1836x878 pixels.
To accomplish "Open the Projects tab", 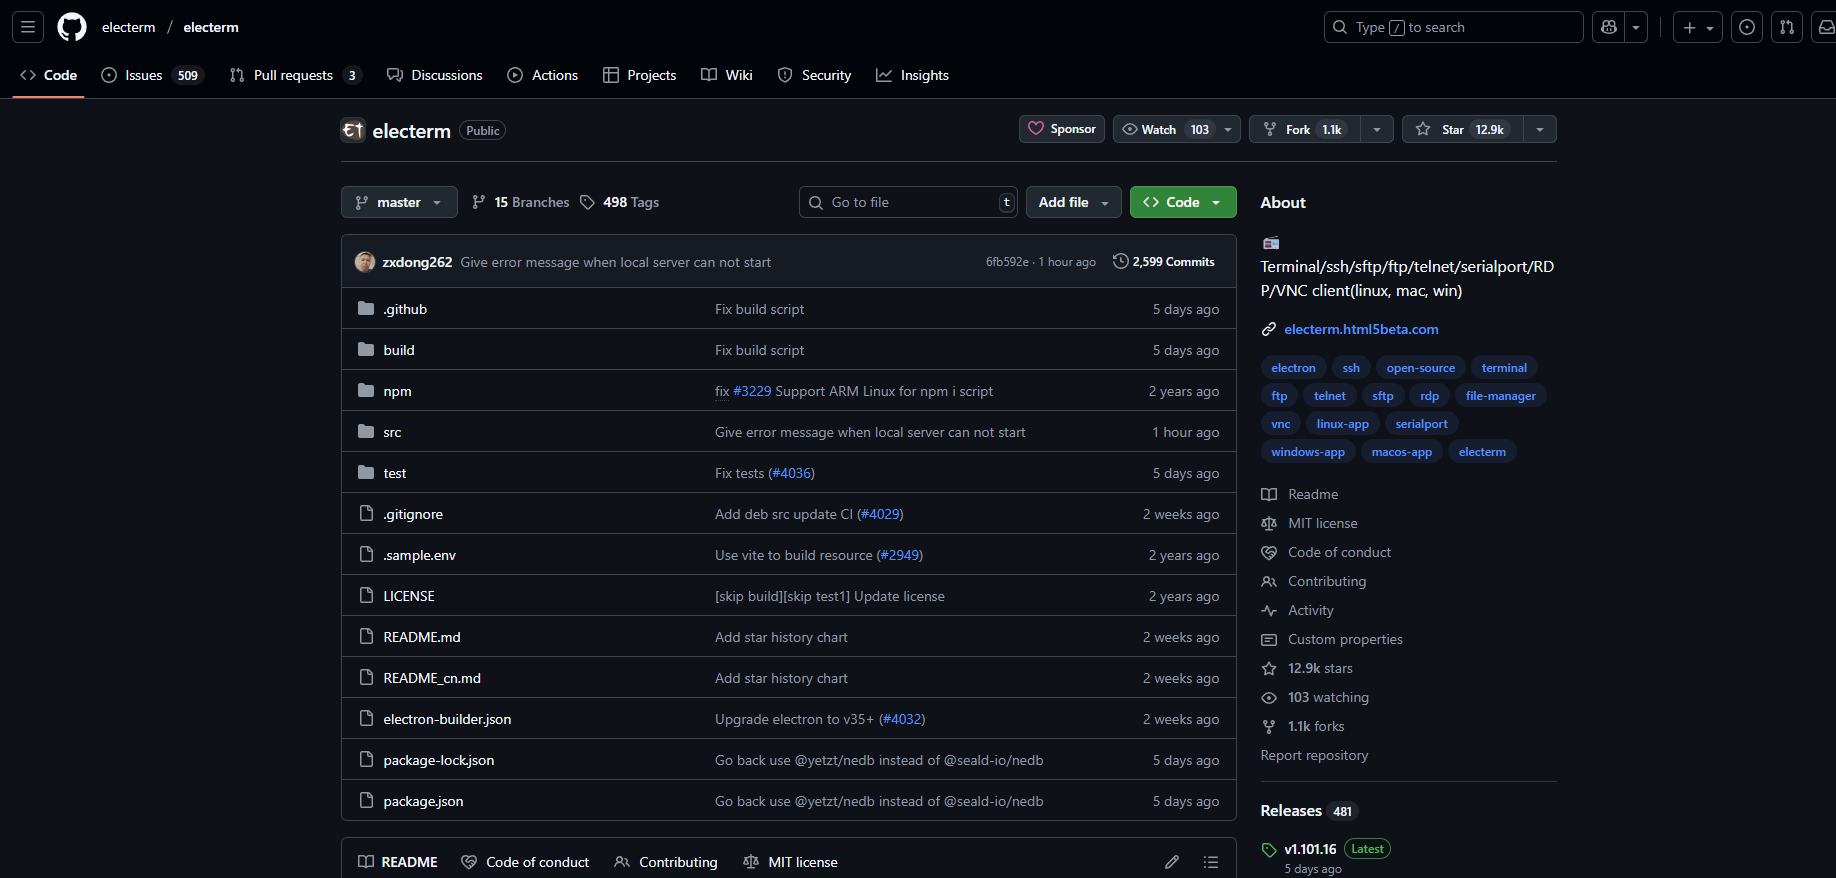I will point(640,75).
